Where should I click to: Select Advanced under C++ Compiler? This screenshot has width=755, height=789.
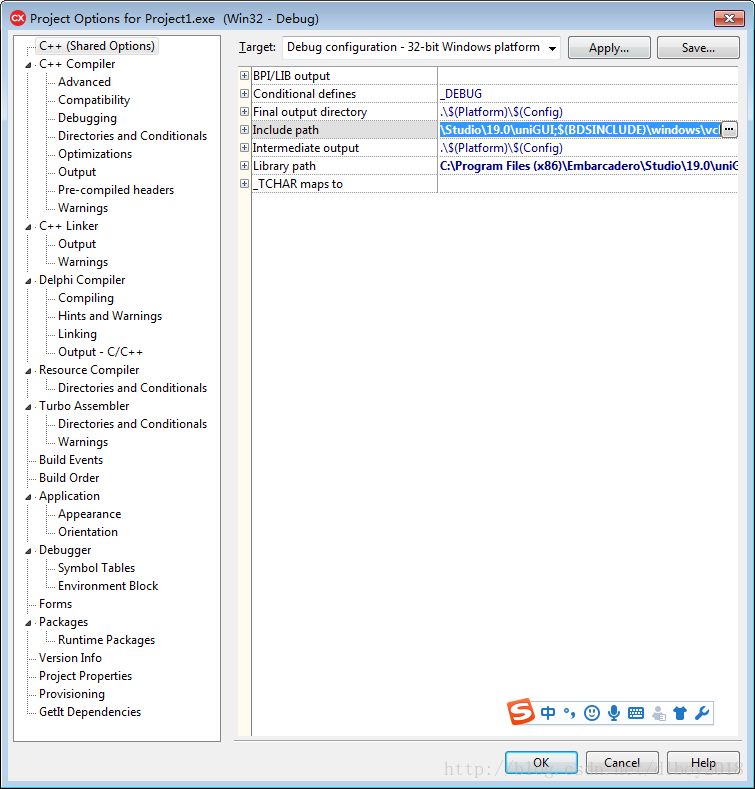point(84,82)
